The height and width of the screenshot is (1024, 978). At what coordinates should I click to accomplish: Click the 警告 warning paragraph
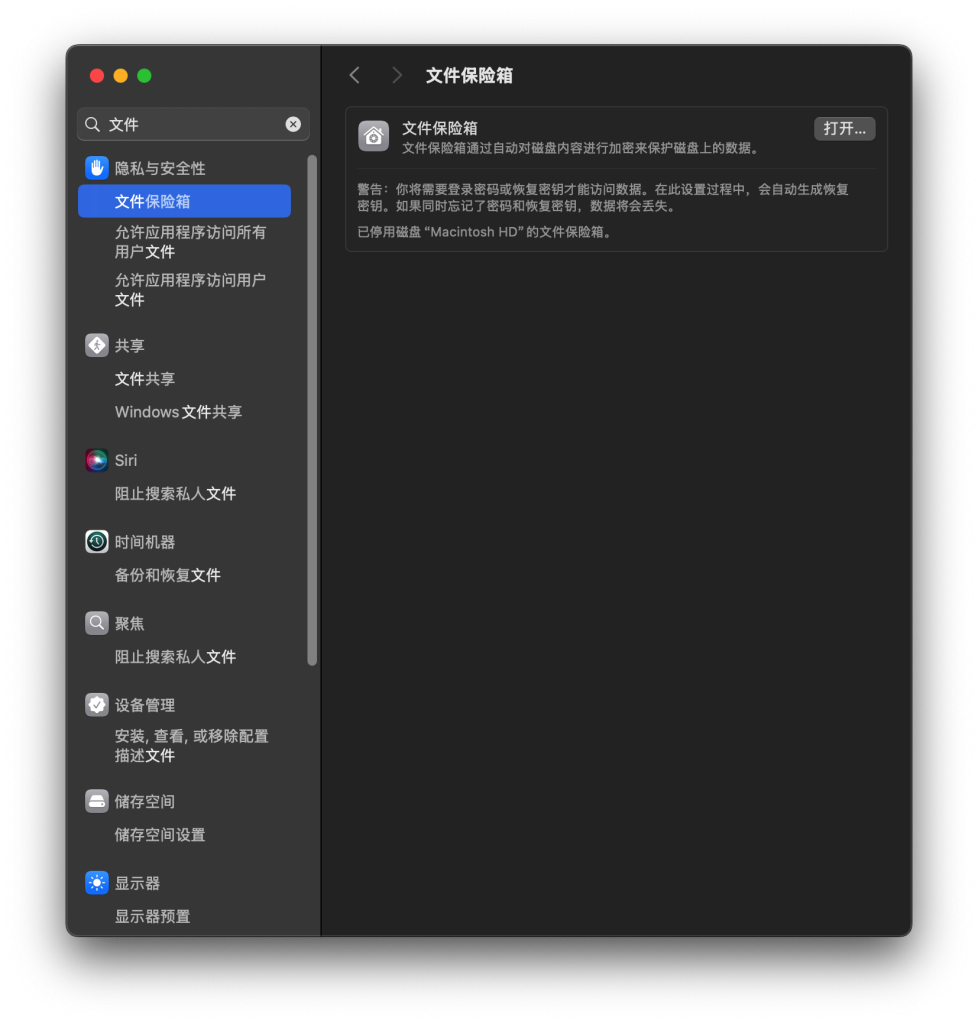click(x=603, y=197)
